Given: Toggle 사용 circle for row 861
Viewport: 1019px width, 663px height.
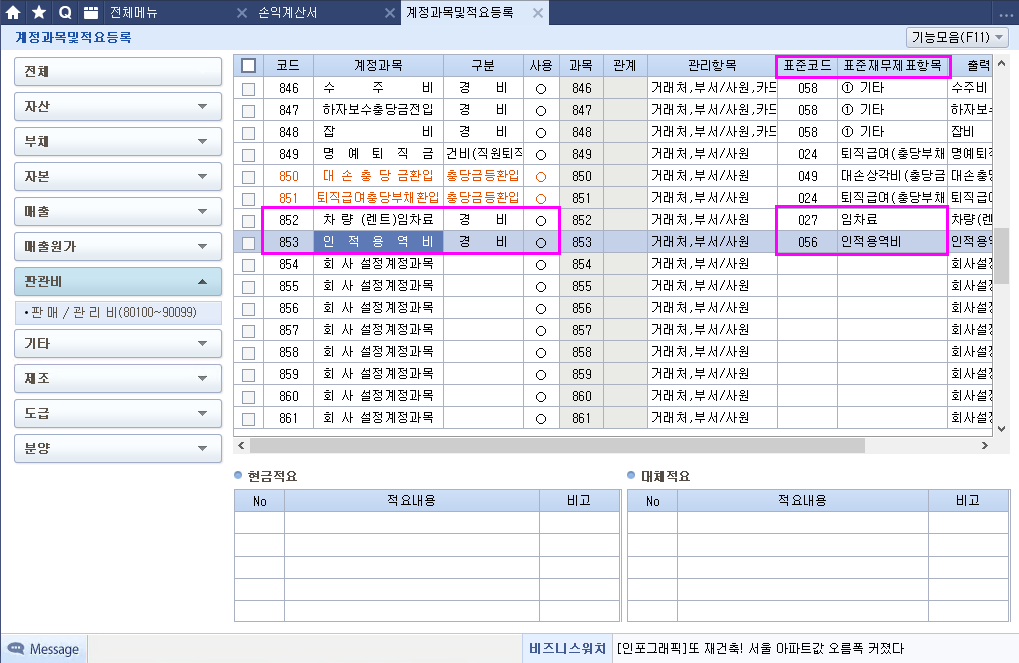Looking at the screenshot, I should click(x=541, y=419).
